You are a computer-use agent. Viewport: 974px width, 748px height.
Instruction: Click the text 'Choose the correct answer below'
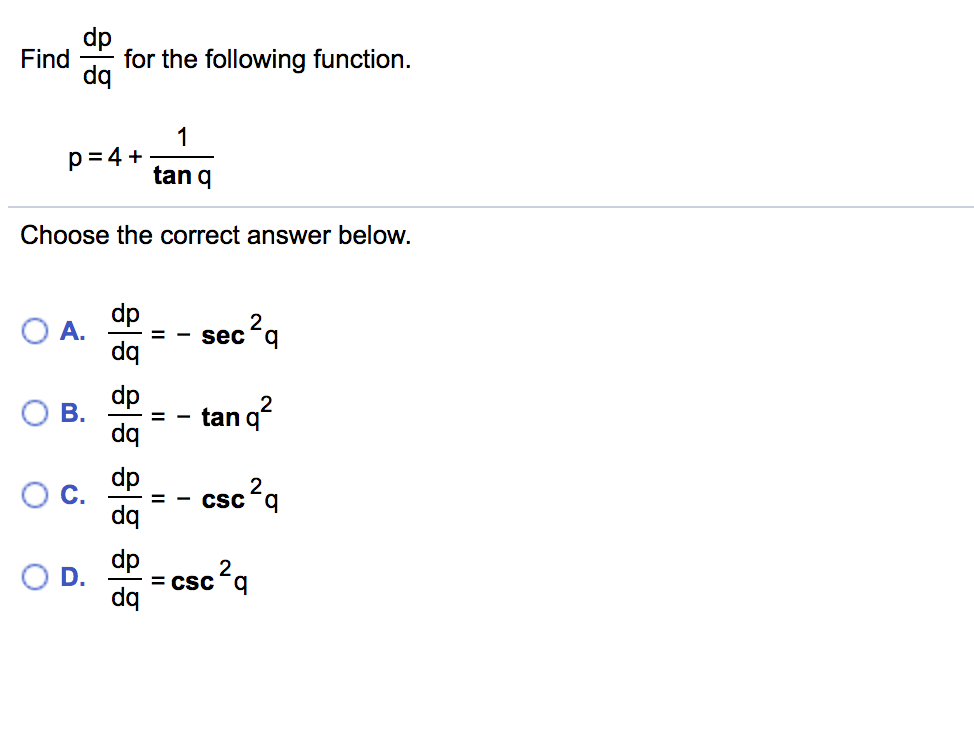pyautogui.click(x=215, y=236)
